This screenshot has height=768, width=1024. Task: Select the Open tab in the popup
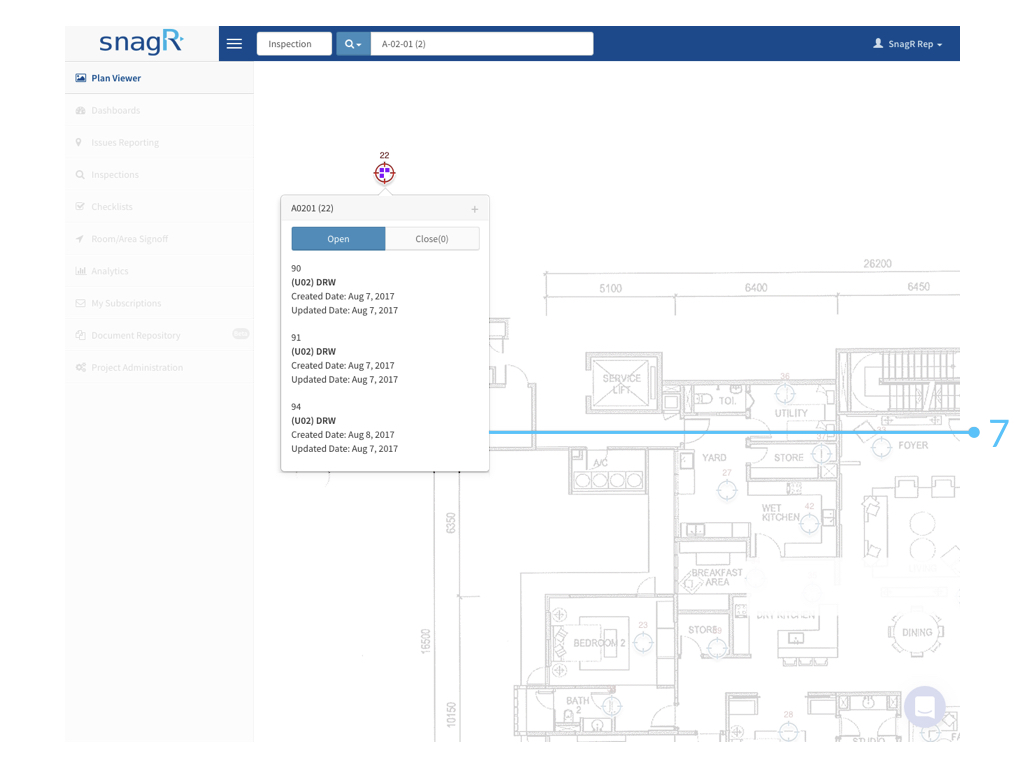pyautogui.click(x=338, y=239)
